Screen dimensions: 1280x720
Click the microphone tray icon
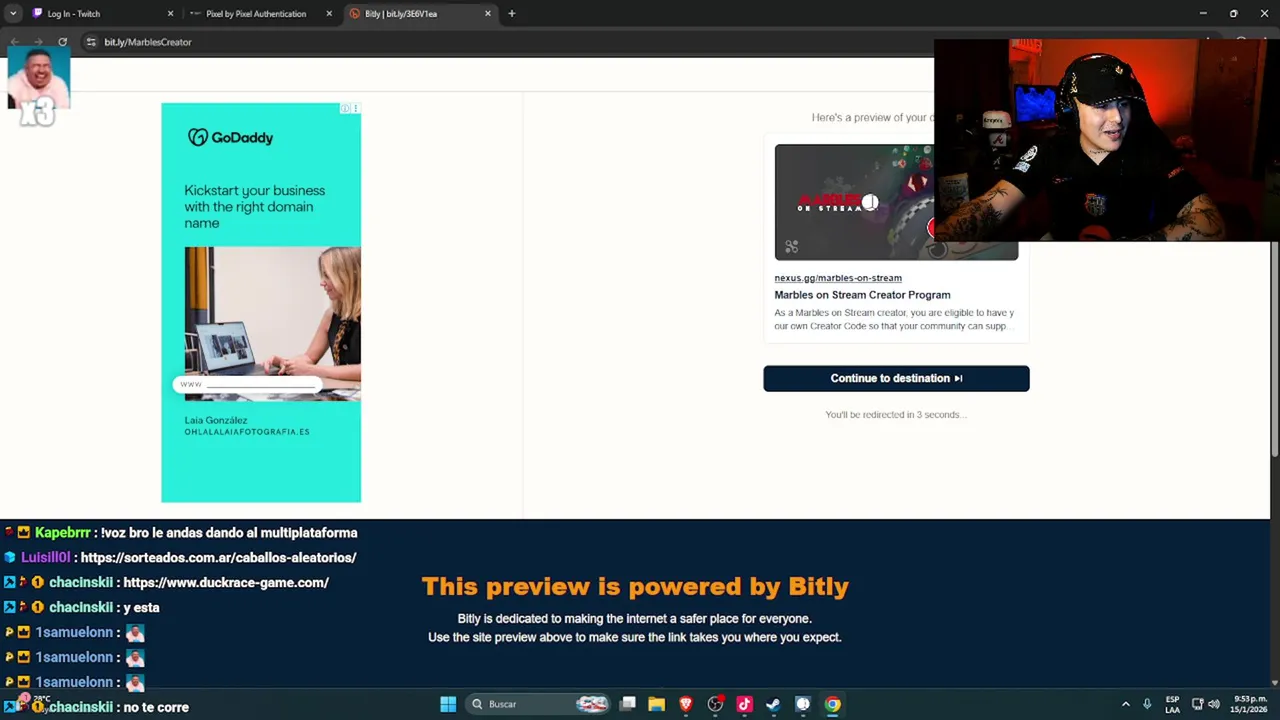[x=1147, y=704]
